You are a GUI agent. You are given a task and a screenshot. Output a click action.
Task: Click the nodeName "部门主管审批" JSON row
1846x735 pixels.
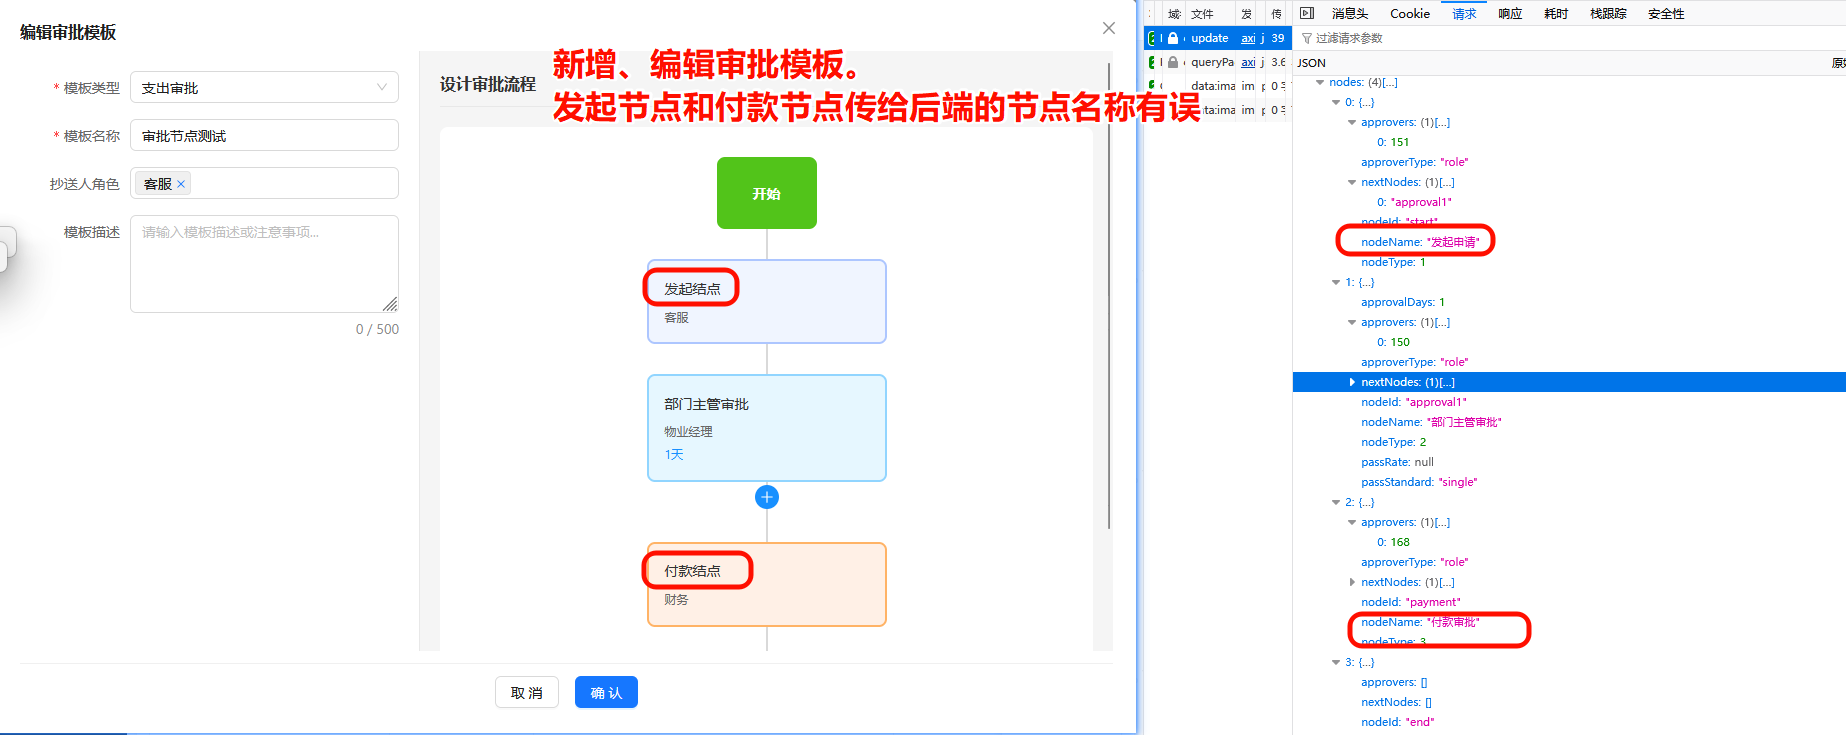1431,422
